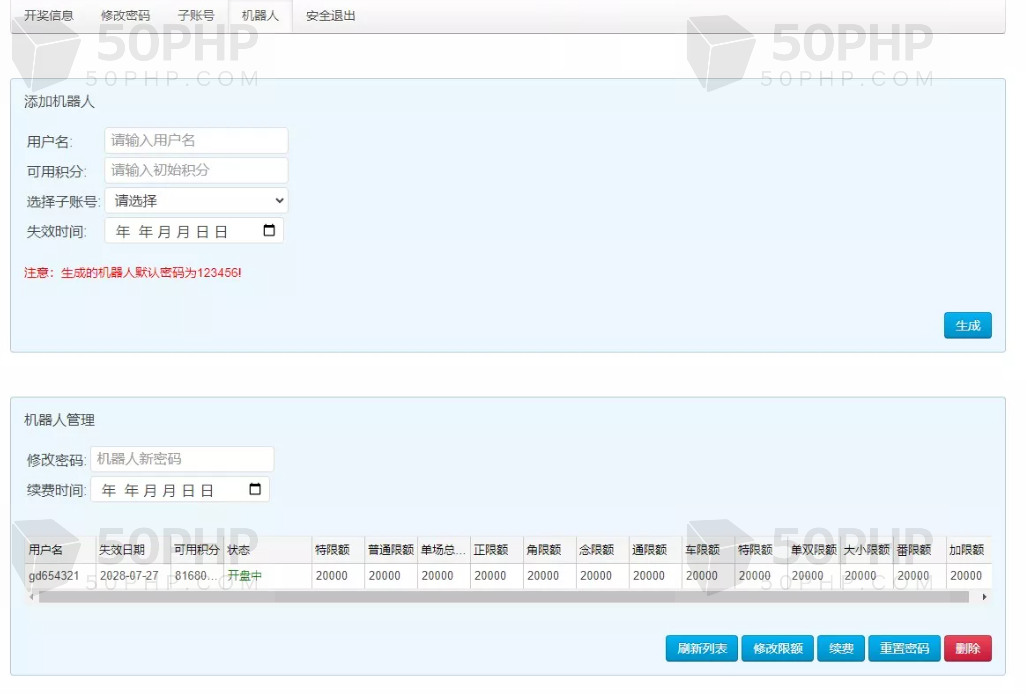Open the 开奖信息 tab
The image size is (1026, 694).
tap(49, 16)
